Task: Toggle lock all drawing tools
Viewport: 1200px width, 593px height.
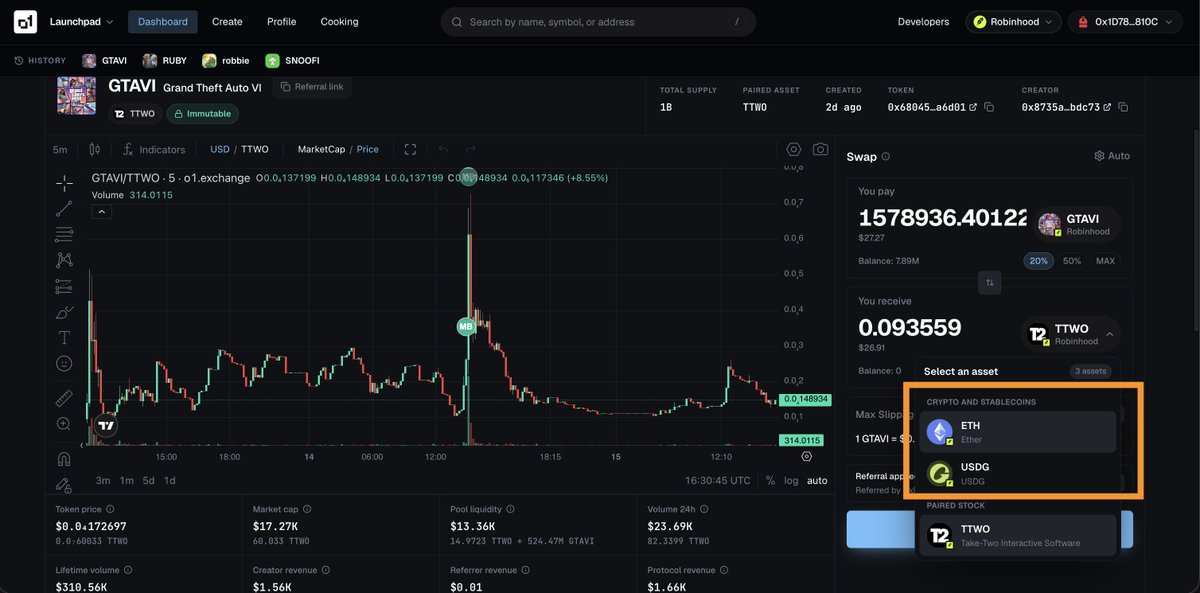Action: pyautogui.click(x=64, y=485)
